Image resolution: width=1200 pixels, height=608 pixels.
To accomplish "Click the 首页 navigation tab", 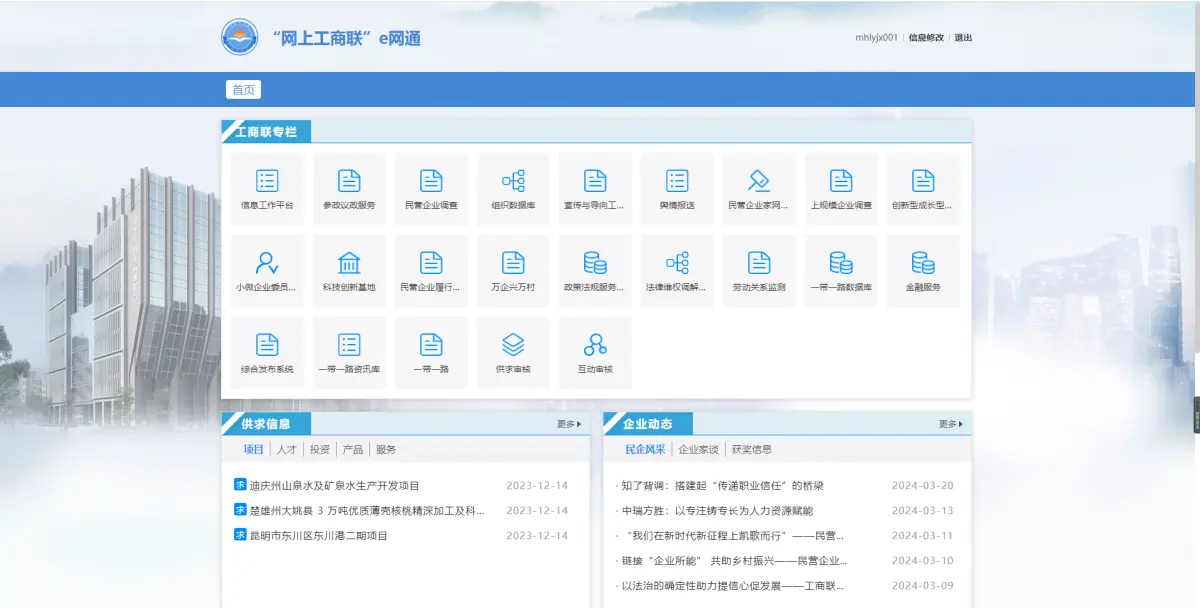I will pos(243,90).
